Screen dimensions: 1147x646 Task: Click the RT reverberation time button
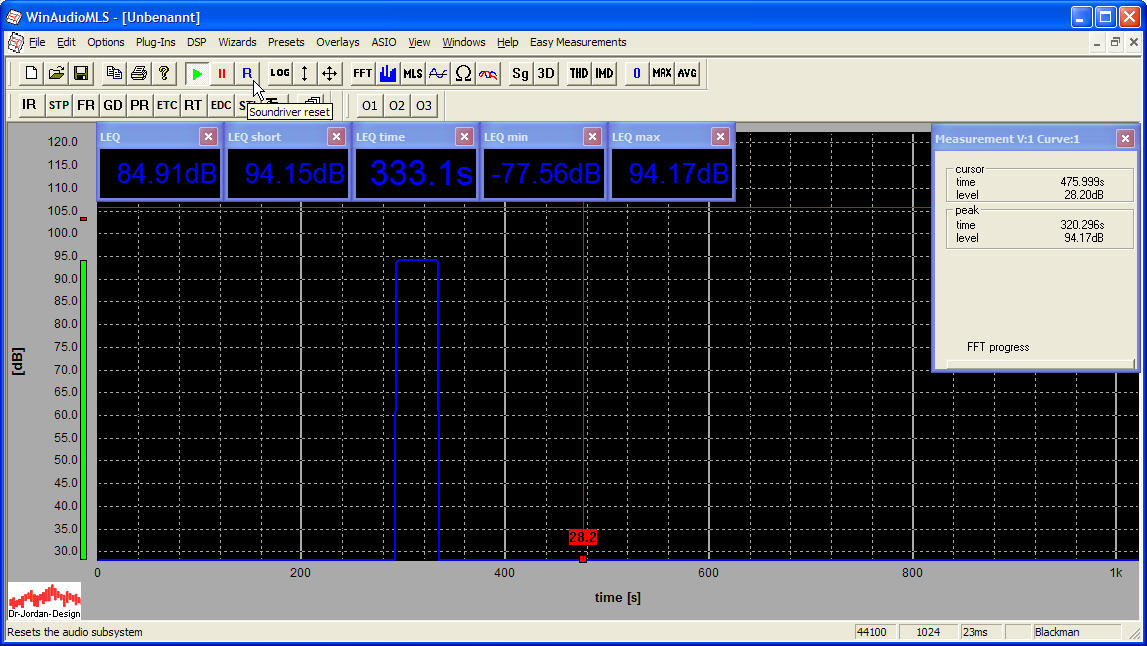[193, 105]
